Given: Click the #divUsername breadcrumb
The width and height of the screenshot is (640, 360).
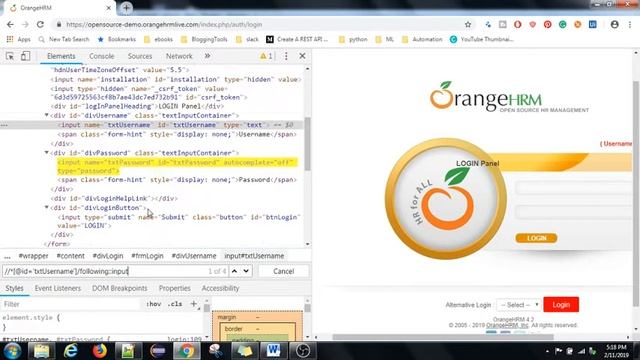Looking at the screenshot, I should [x=194, y=256].
